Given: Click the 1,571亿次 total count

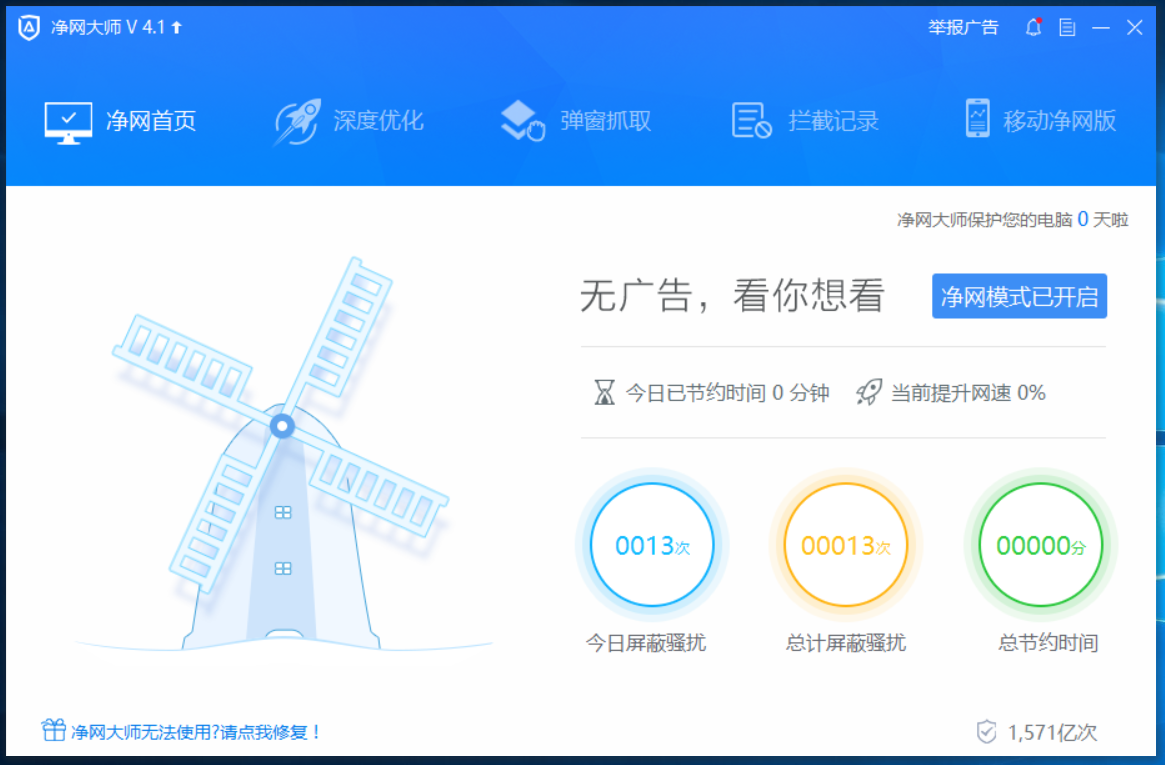Looking at the screenshot, I should 1052,732.
